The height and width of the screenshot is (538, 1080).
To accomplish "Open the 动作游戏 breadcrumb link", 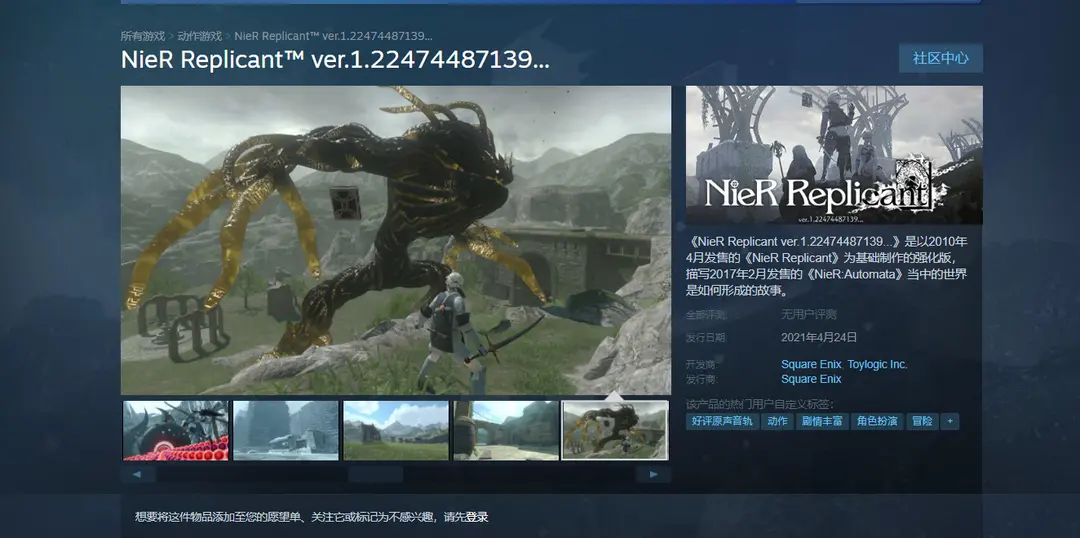I will (x=200, y=36).
